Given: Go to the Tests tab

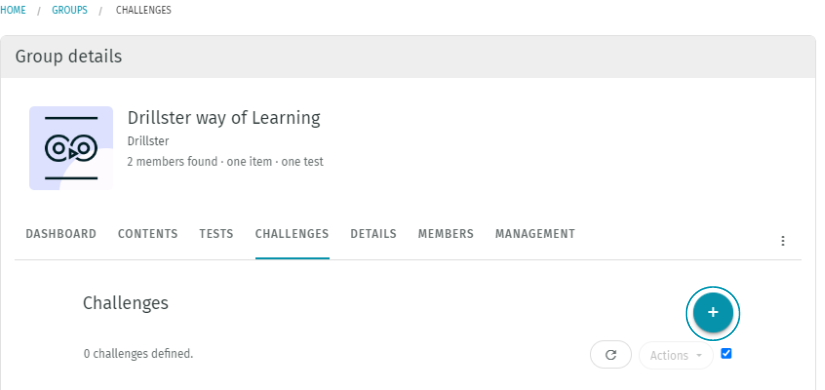Looking at the screenshot, I should (x=216, y=234).
